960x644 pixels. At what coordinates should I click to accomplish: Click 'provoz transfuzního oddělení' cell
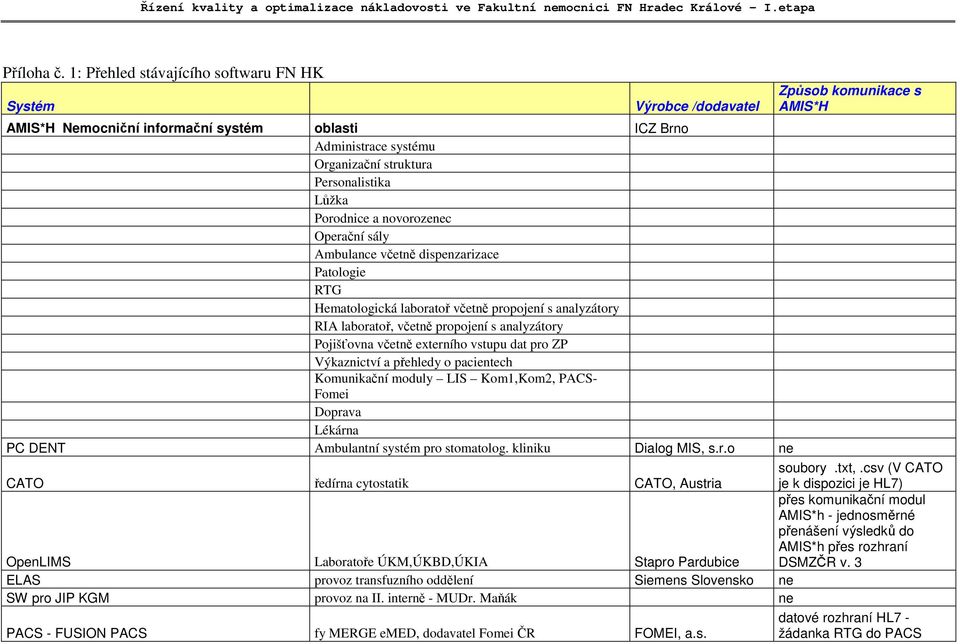click(x=470, y=580)
